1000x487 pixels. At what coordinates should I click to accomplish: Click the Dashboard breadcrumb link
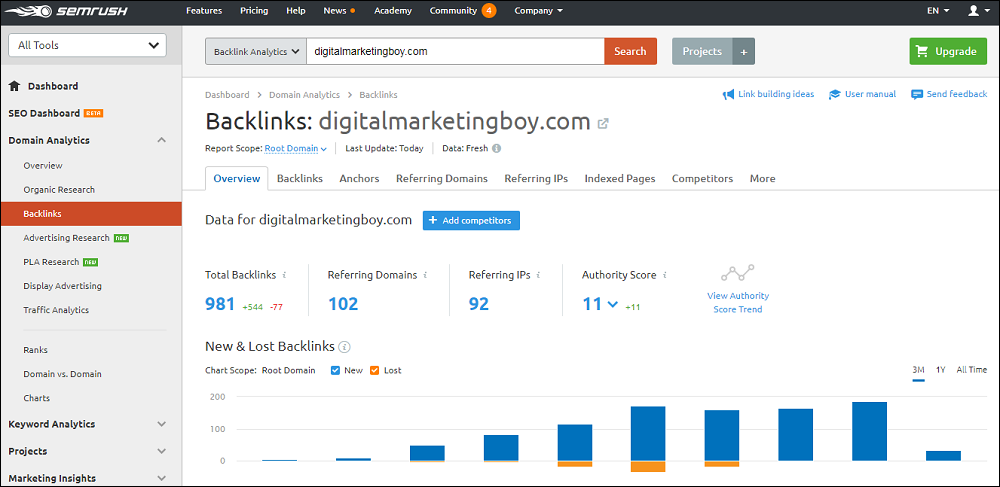tap(227, 95)
